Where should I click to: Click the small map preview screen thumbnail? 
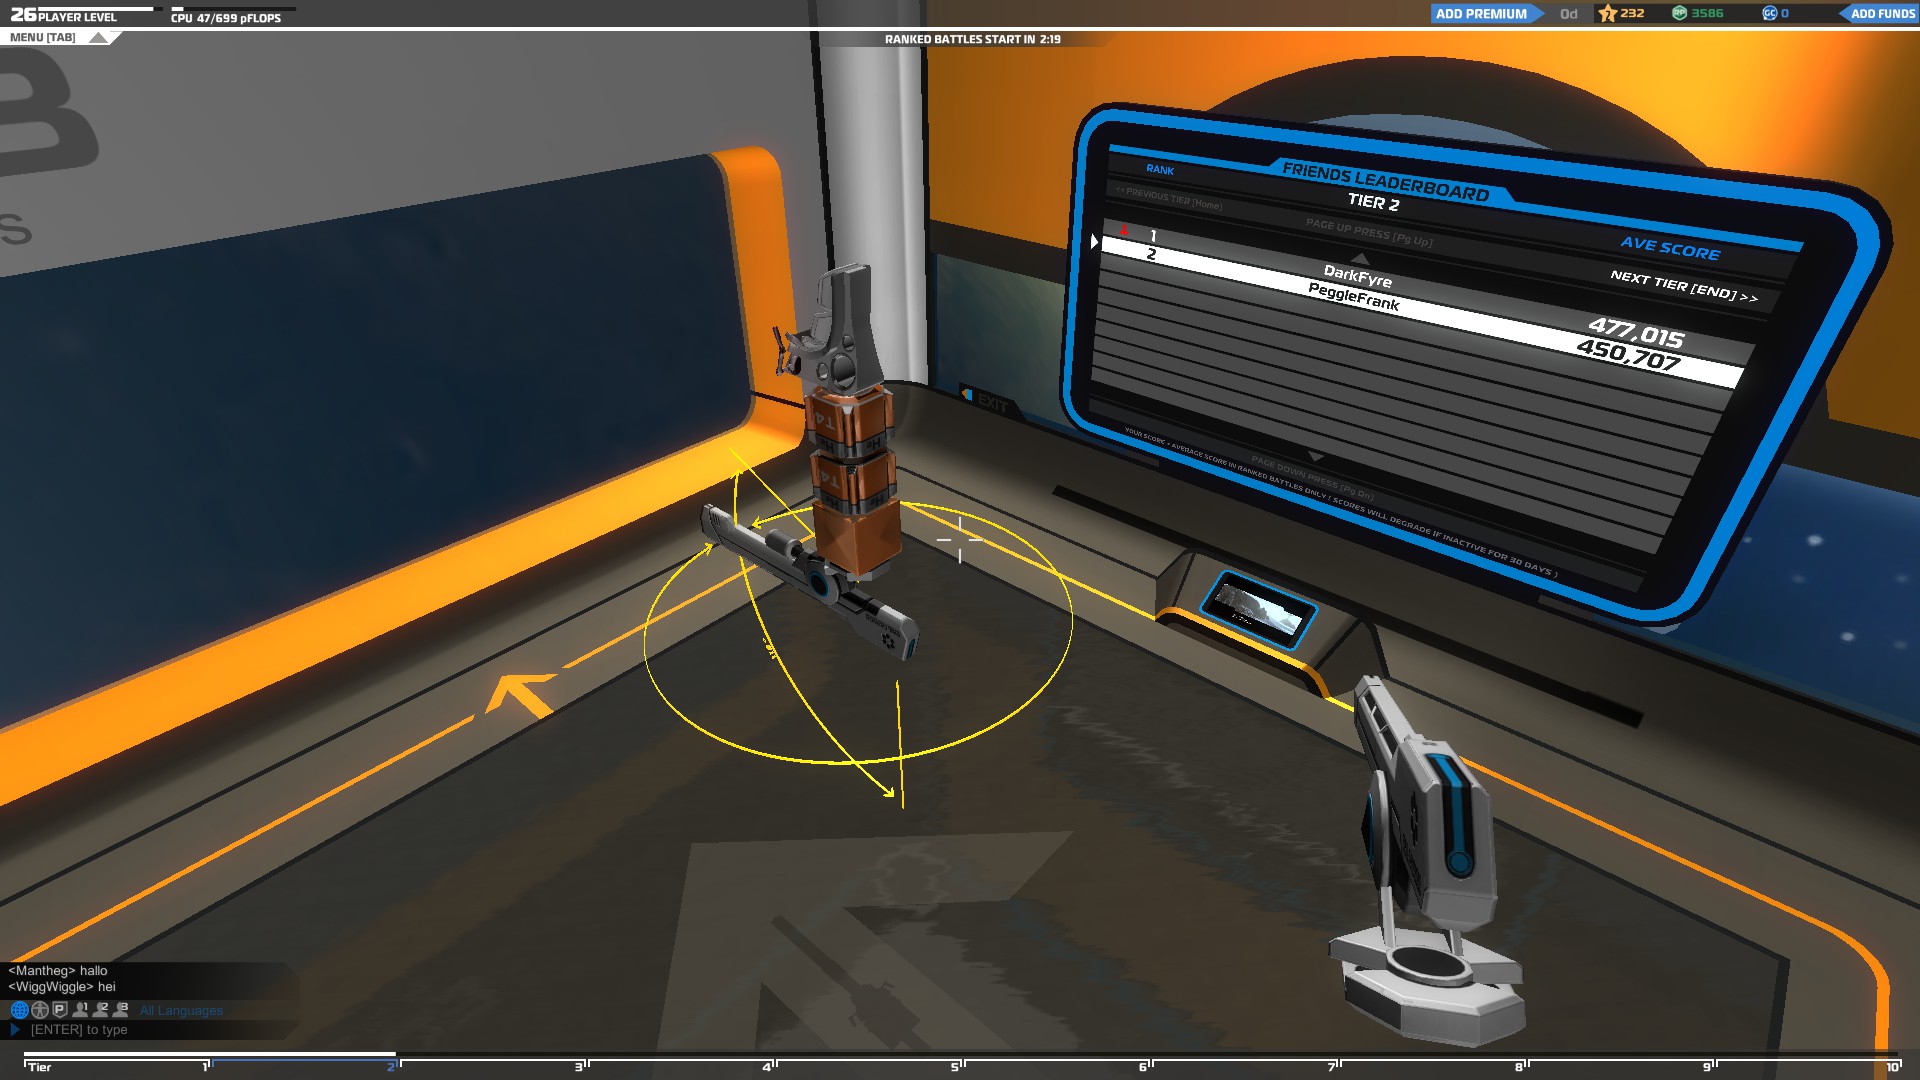pos(1258,608)
